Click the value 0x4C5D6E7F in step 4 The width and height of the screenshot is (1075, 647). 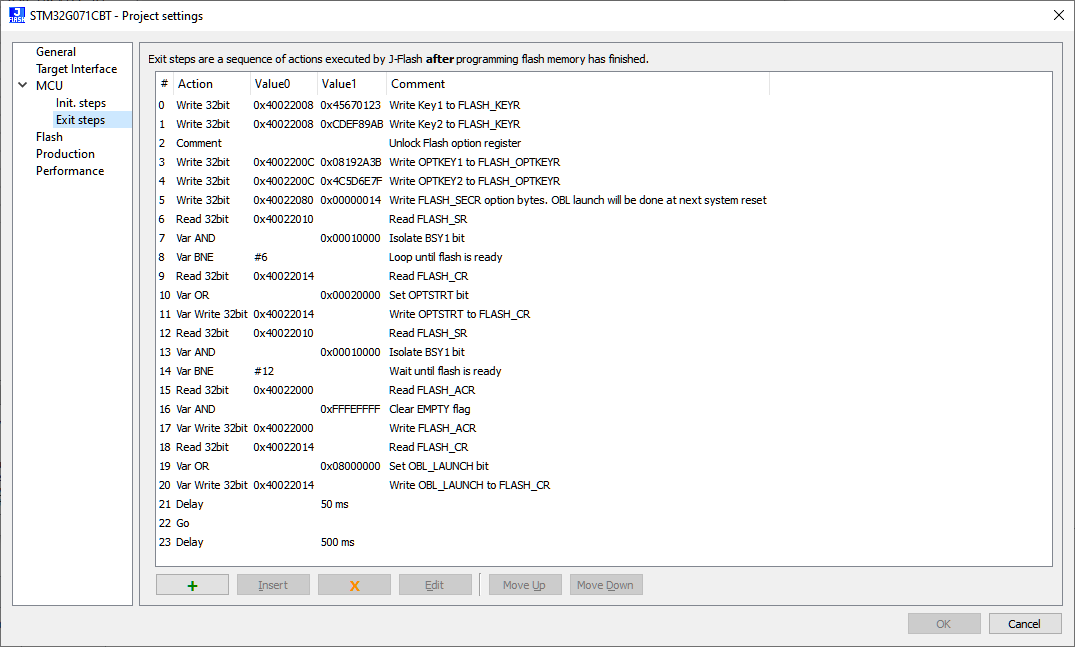(x=351, y=181)
